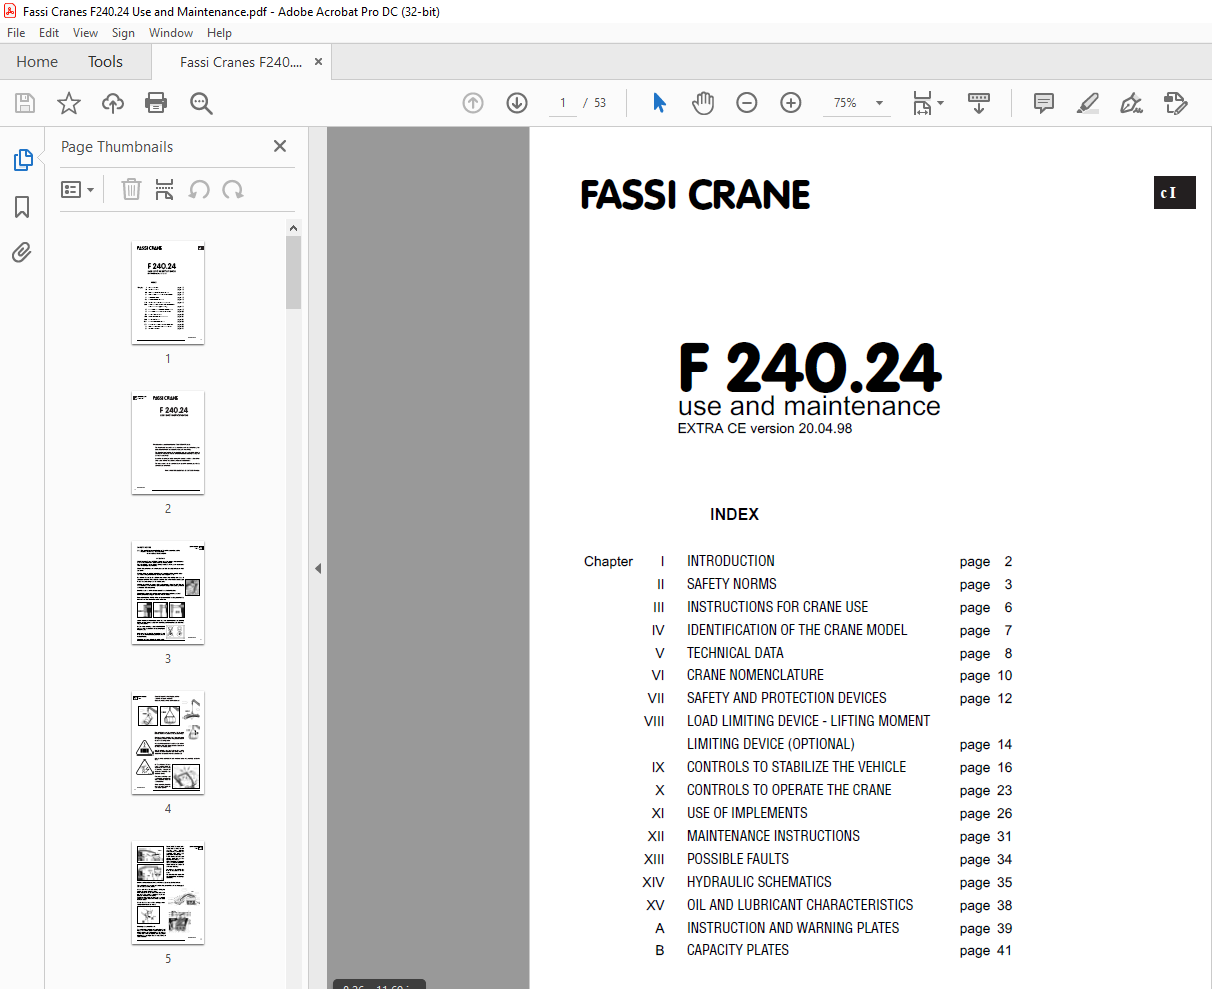Open the View menu

coord(86,33)
